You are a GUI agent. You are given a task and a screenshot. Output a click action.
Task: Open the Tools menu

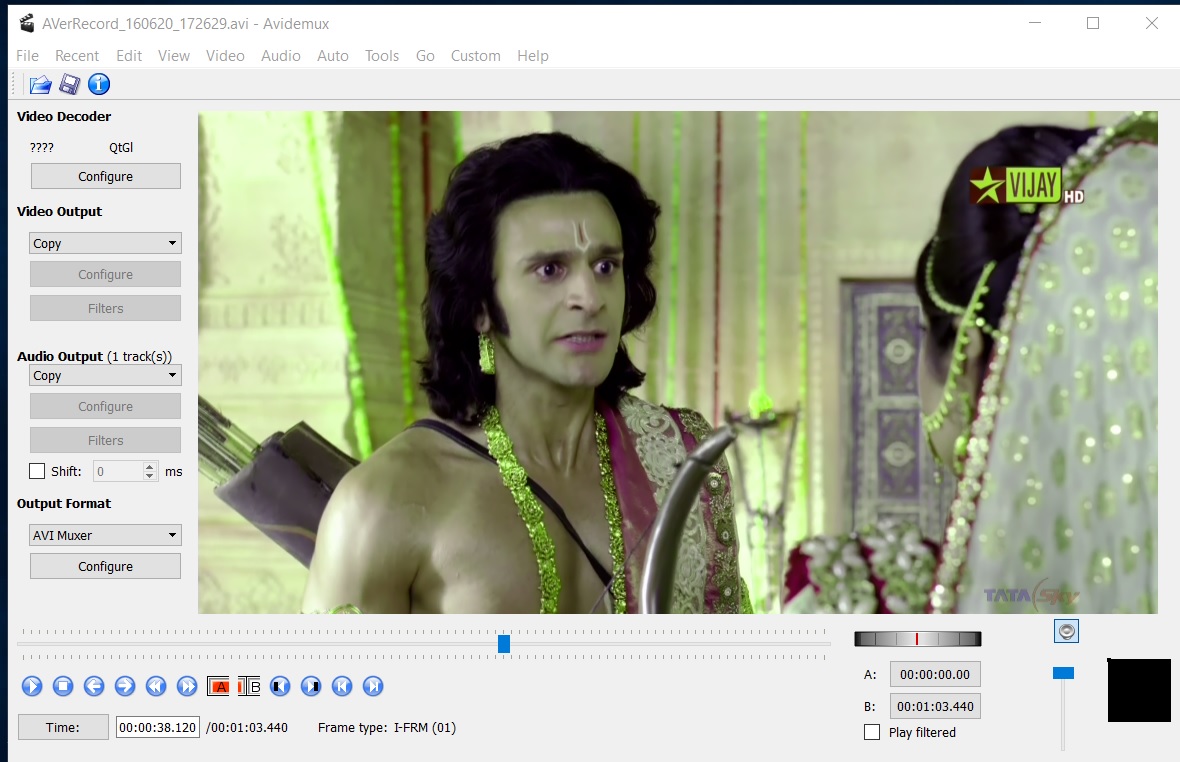tap(382, 56)
